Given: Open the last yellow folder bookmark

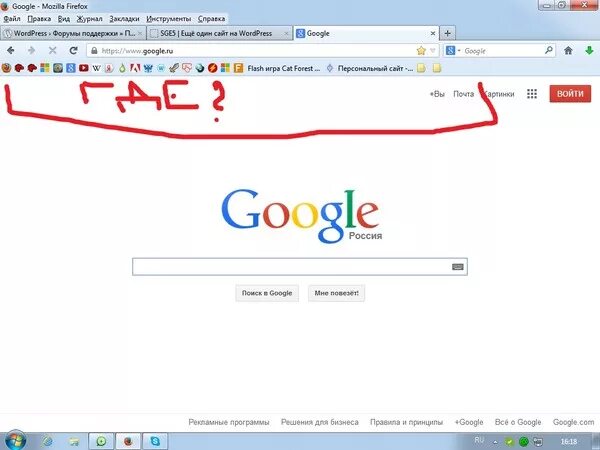Looking at the screenshot, I should [437, 68].
